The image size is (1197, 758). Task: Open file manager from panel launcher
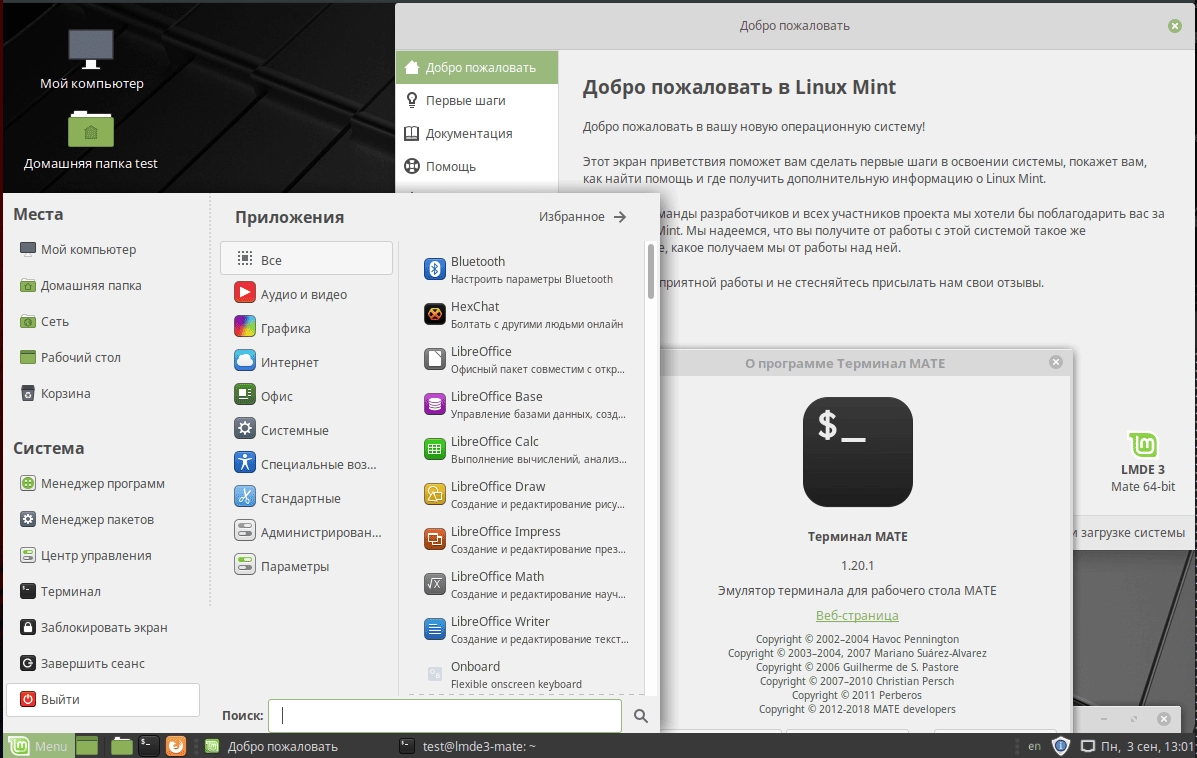pyautogui.click(x=121, y=746)
